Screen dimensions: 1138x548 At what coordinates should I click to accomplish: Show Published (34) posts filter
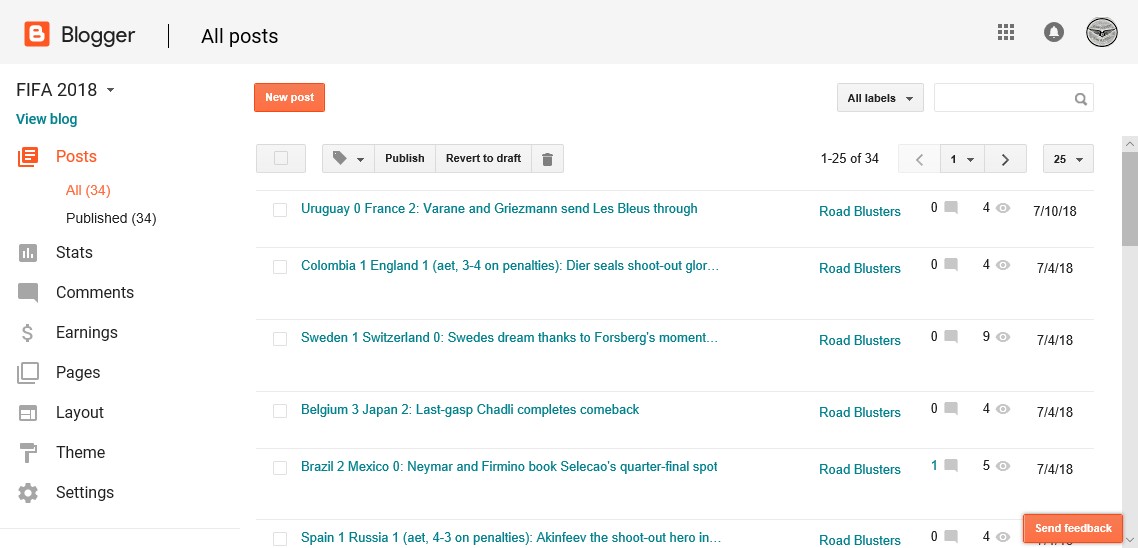coord(111,218)
